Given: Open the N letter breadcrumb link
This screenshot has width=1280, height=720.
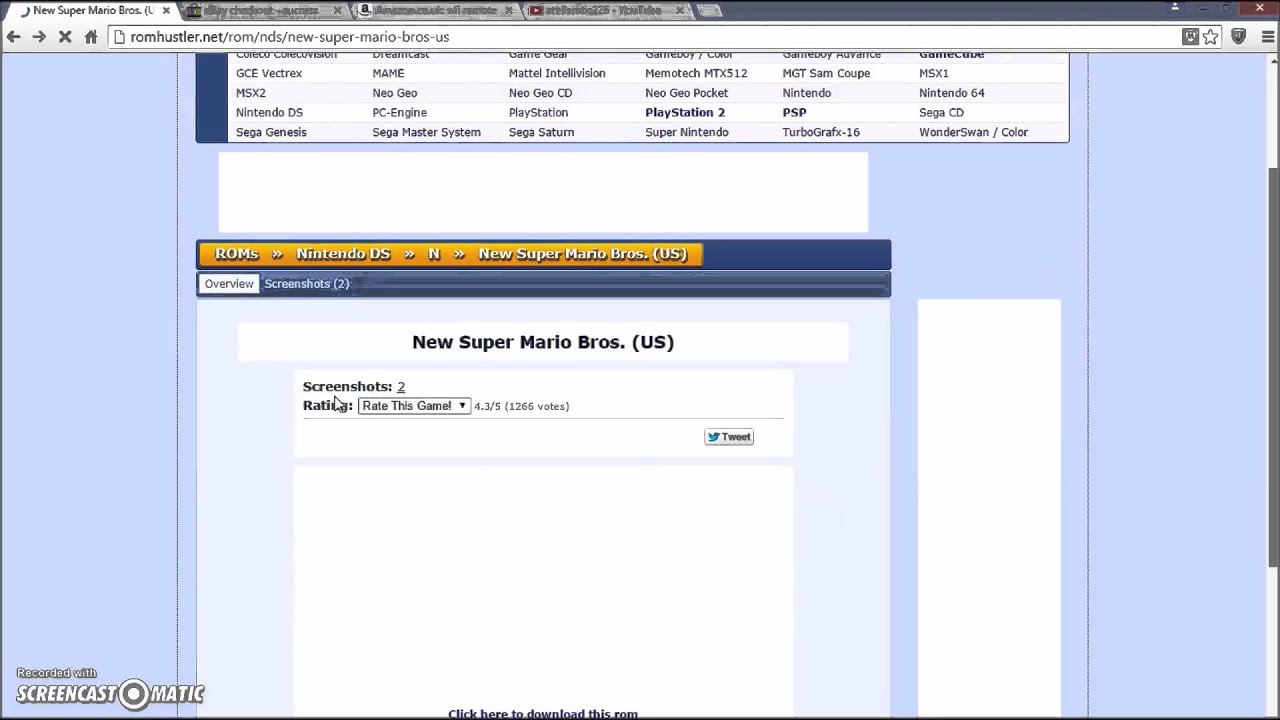Looking at the screenshot, I should pos(434,254).
